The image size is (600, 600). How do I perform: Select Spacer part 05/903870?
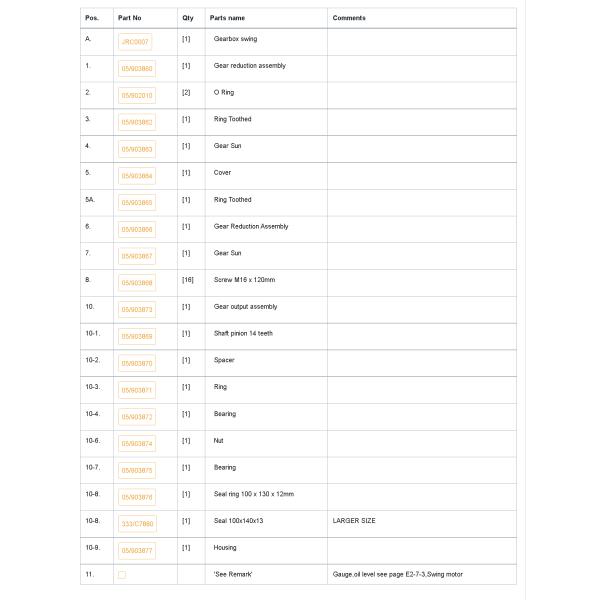coord(137,364)
